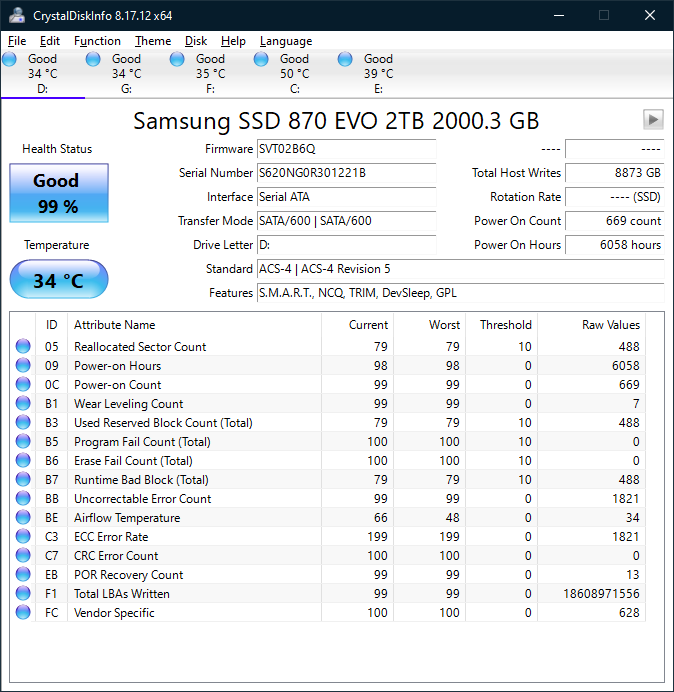Select raw value 18608971556
Viewport: 674px width, 692px height.
[x=601, y=594]
